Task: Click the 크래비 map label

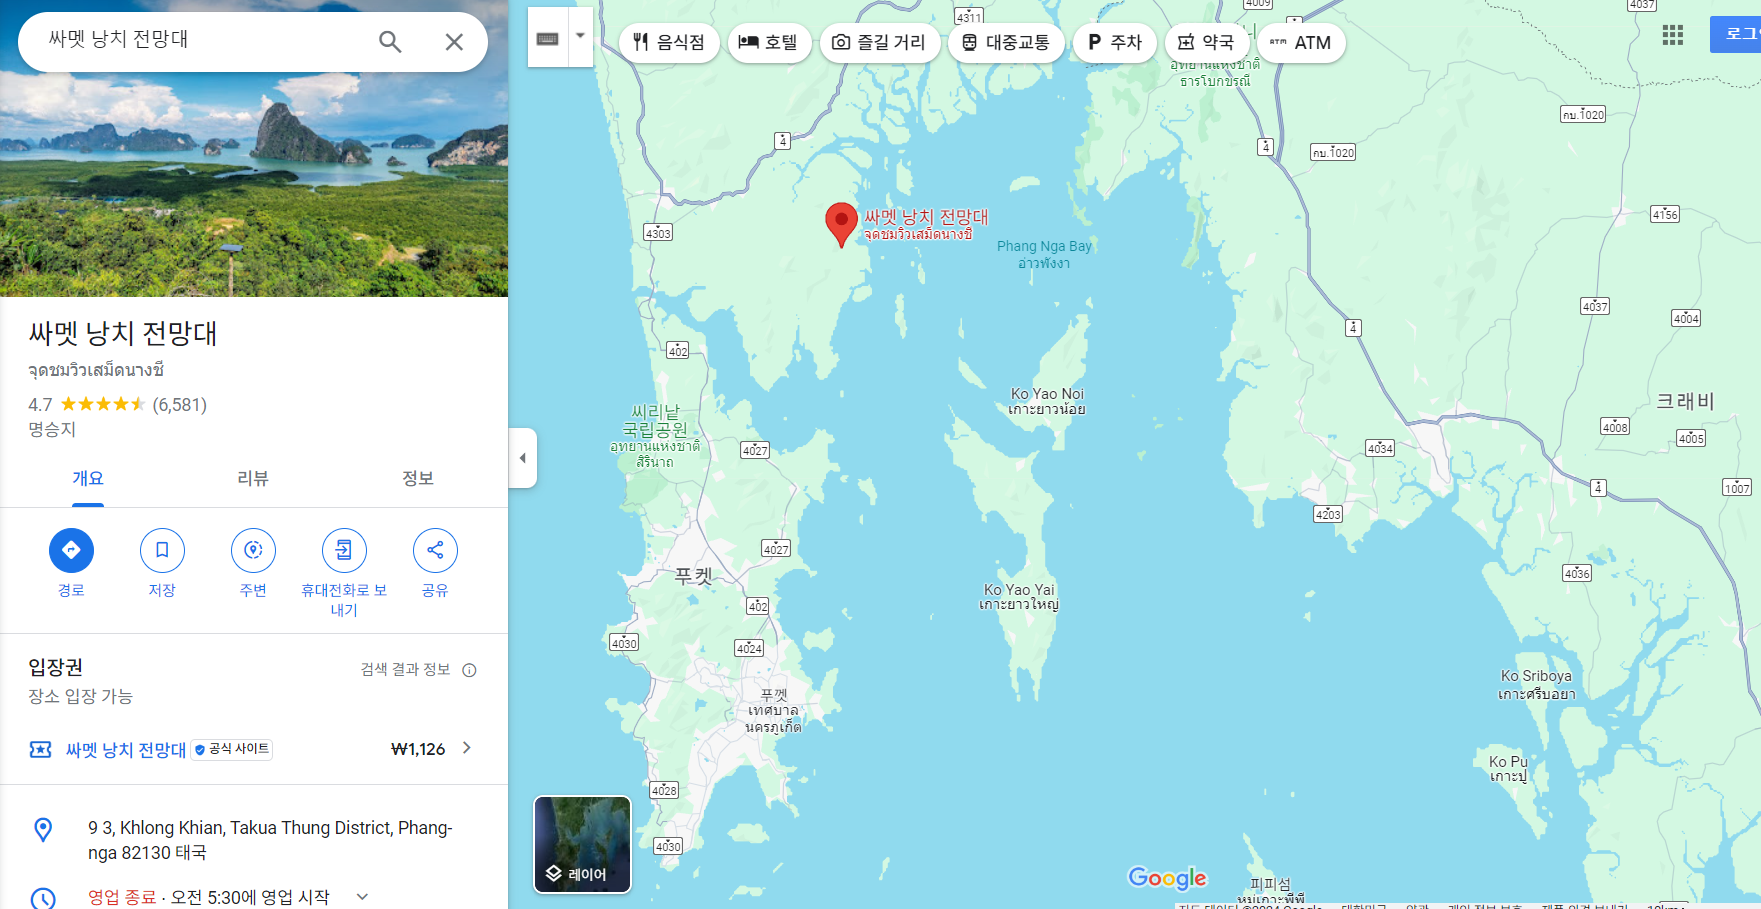Action: click(1685, 401)
